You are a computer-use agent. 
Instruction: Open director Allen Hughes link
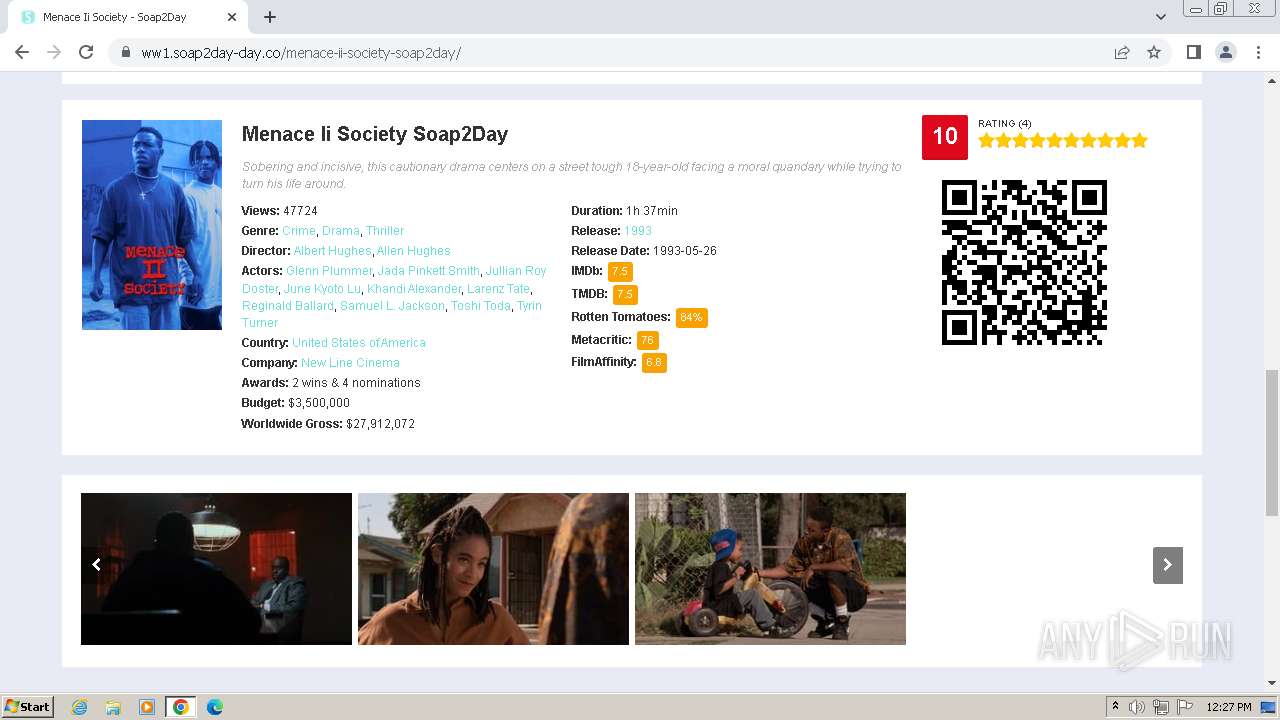coord(414,251)
